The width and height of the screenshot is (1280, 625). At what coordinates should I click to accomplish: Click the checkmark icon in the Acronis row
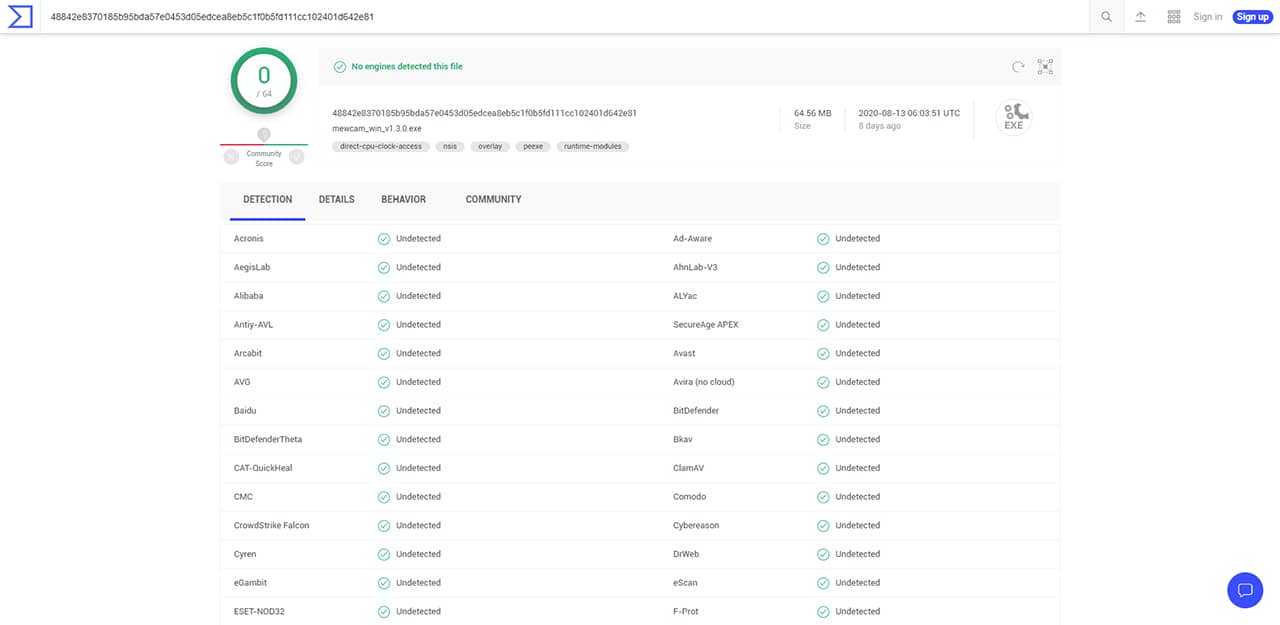pyautogui.click(x=384, y=239)
